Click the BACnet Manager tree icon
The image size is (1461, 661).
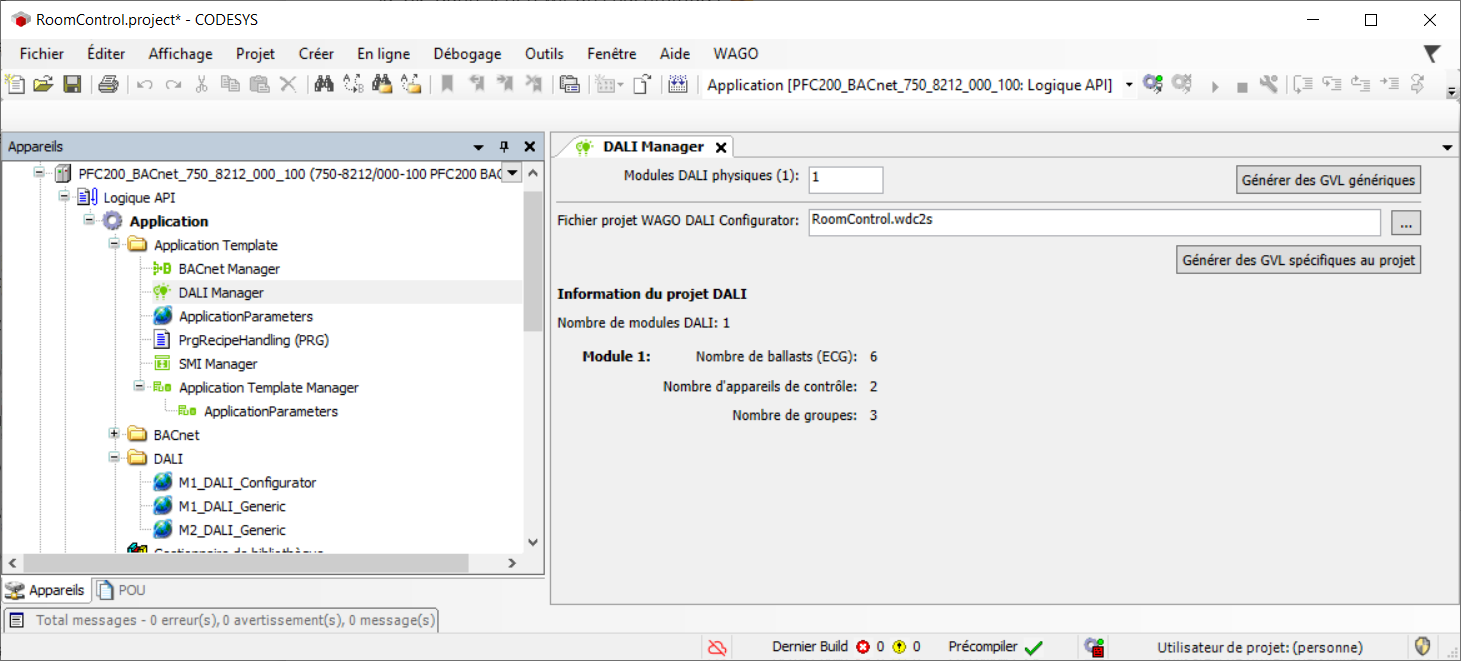(162, 269)
